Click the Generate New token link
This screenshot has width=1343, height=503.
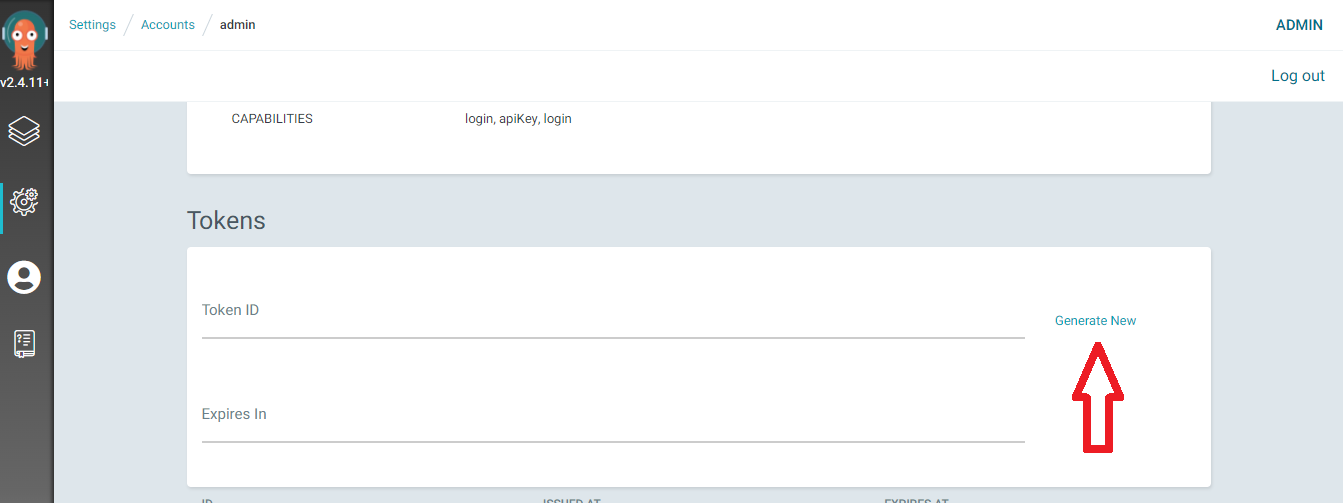[x=1095, y=321]
